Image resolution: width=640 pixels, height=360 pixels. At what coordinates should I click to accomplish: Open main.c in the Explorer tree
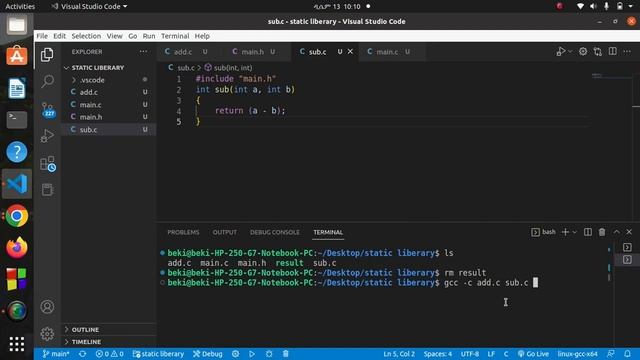pyautogui.click(x=109, y=105)
